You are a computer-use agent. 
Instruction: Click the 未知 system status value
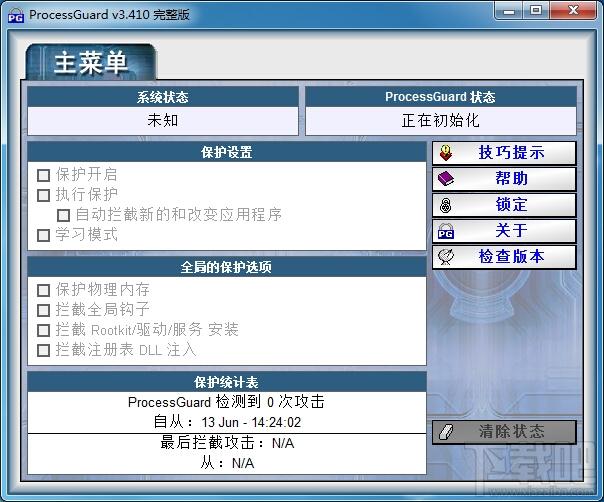163,121
